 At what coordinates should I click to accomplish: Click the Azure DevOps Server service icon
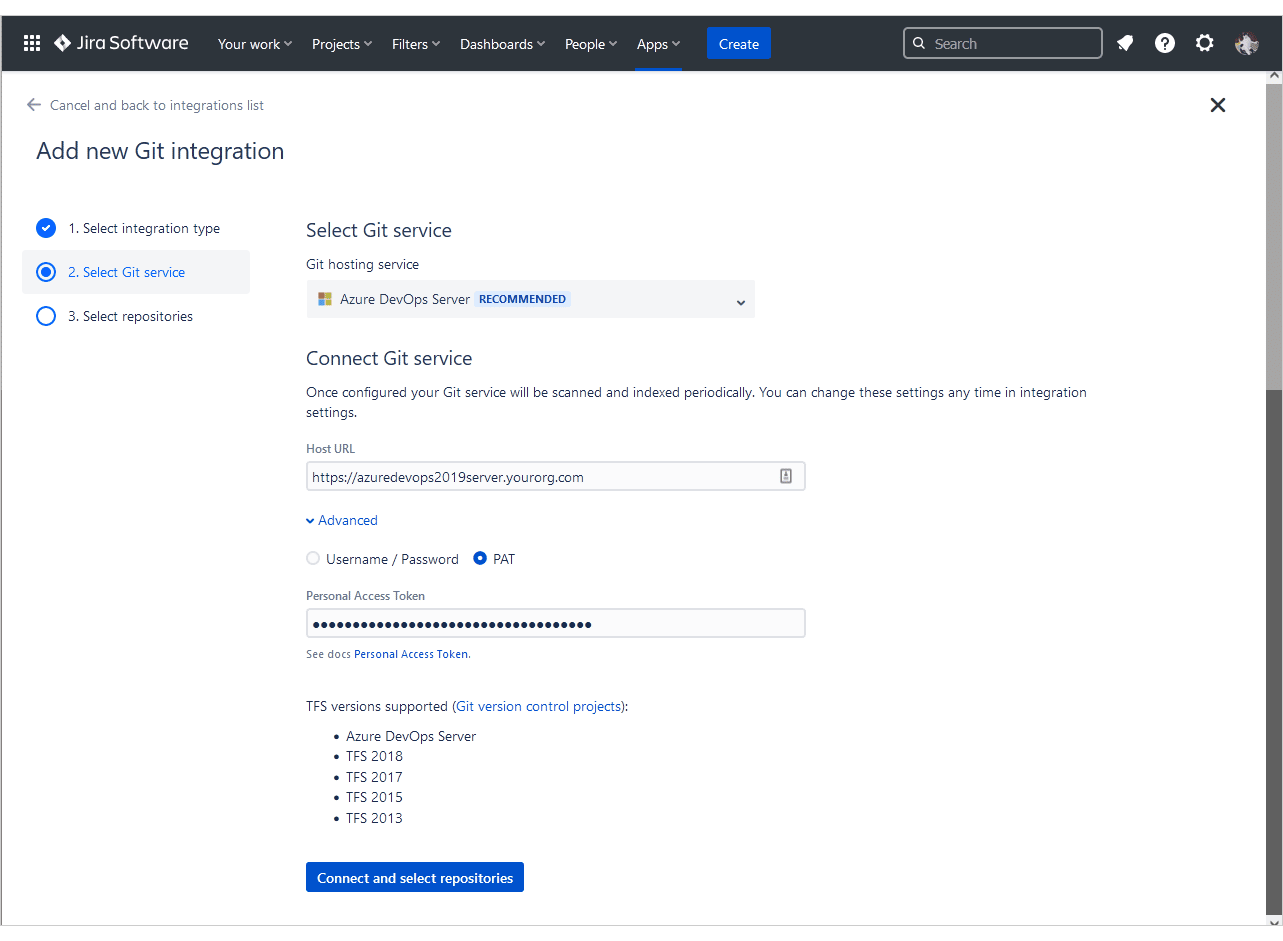click(323, 298)
